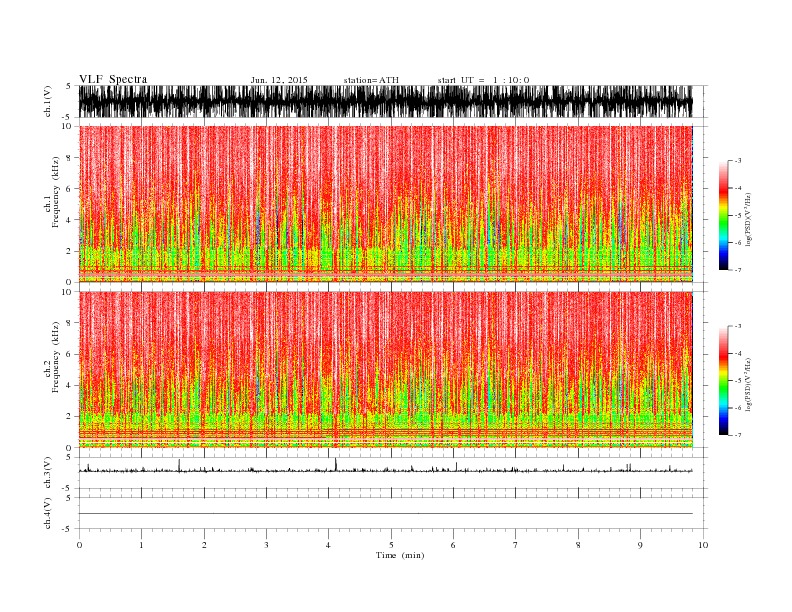Click the "ch.3(V)" axis label
The image size is (792, 612).
48,472
